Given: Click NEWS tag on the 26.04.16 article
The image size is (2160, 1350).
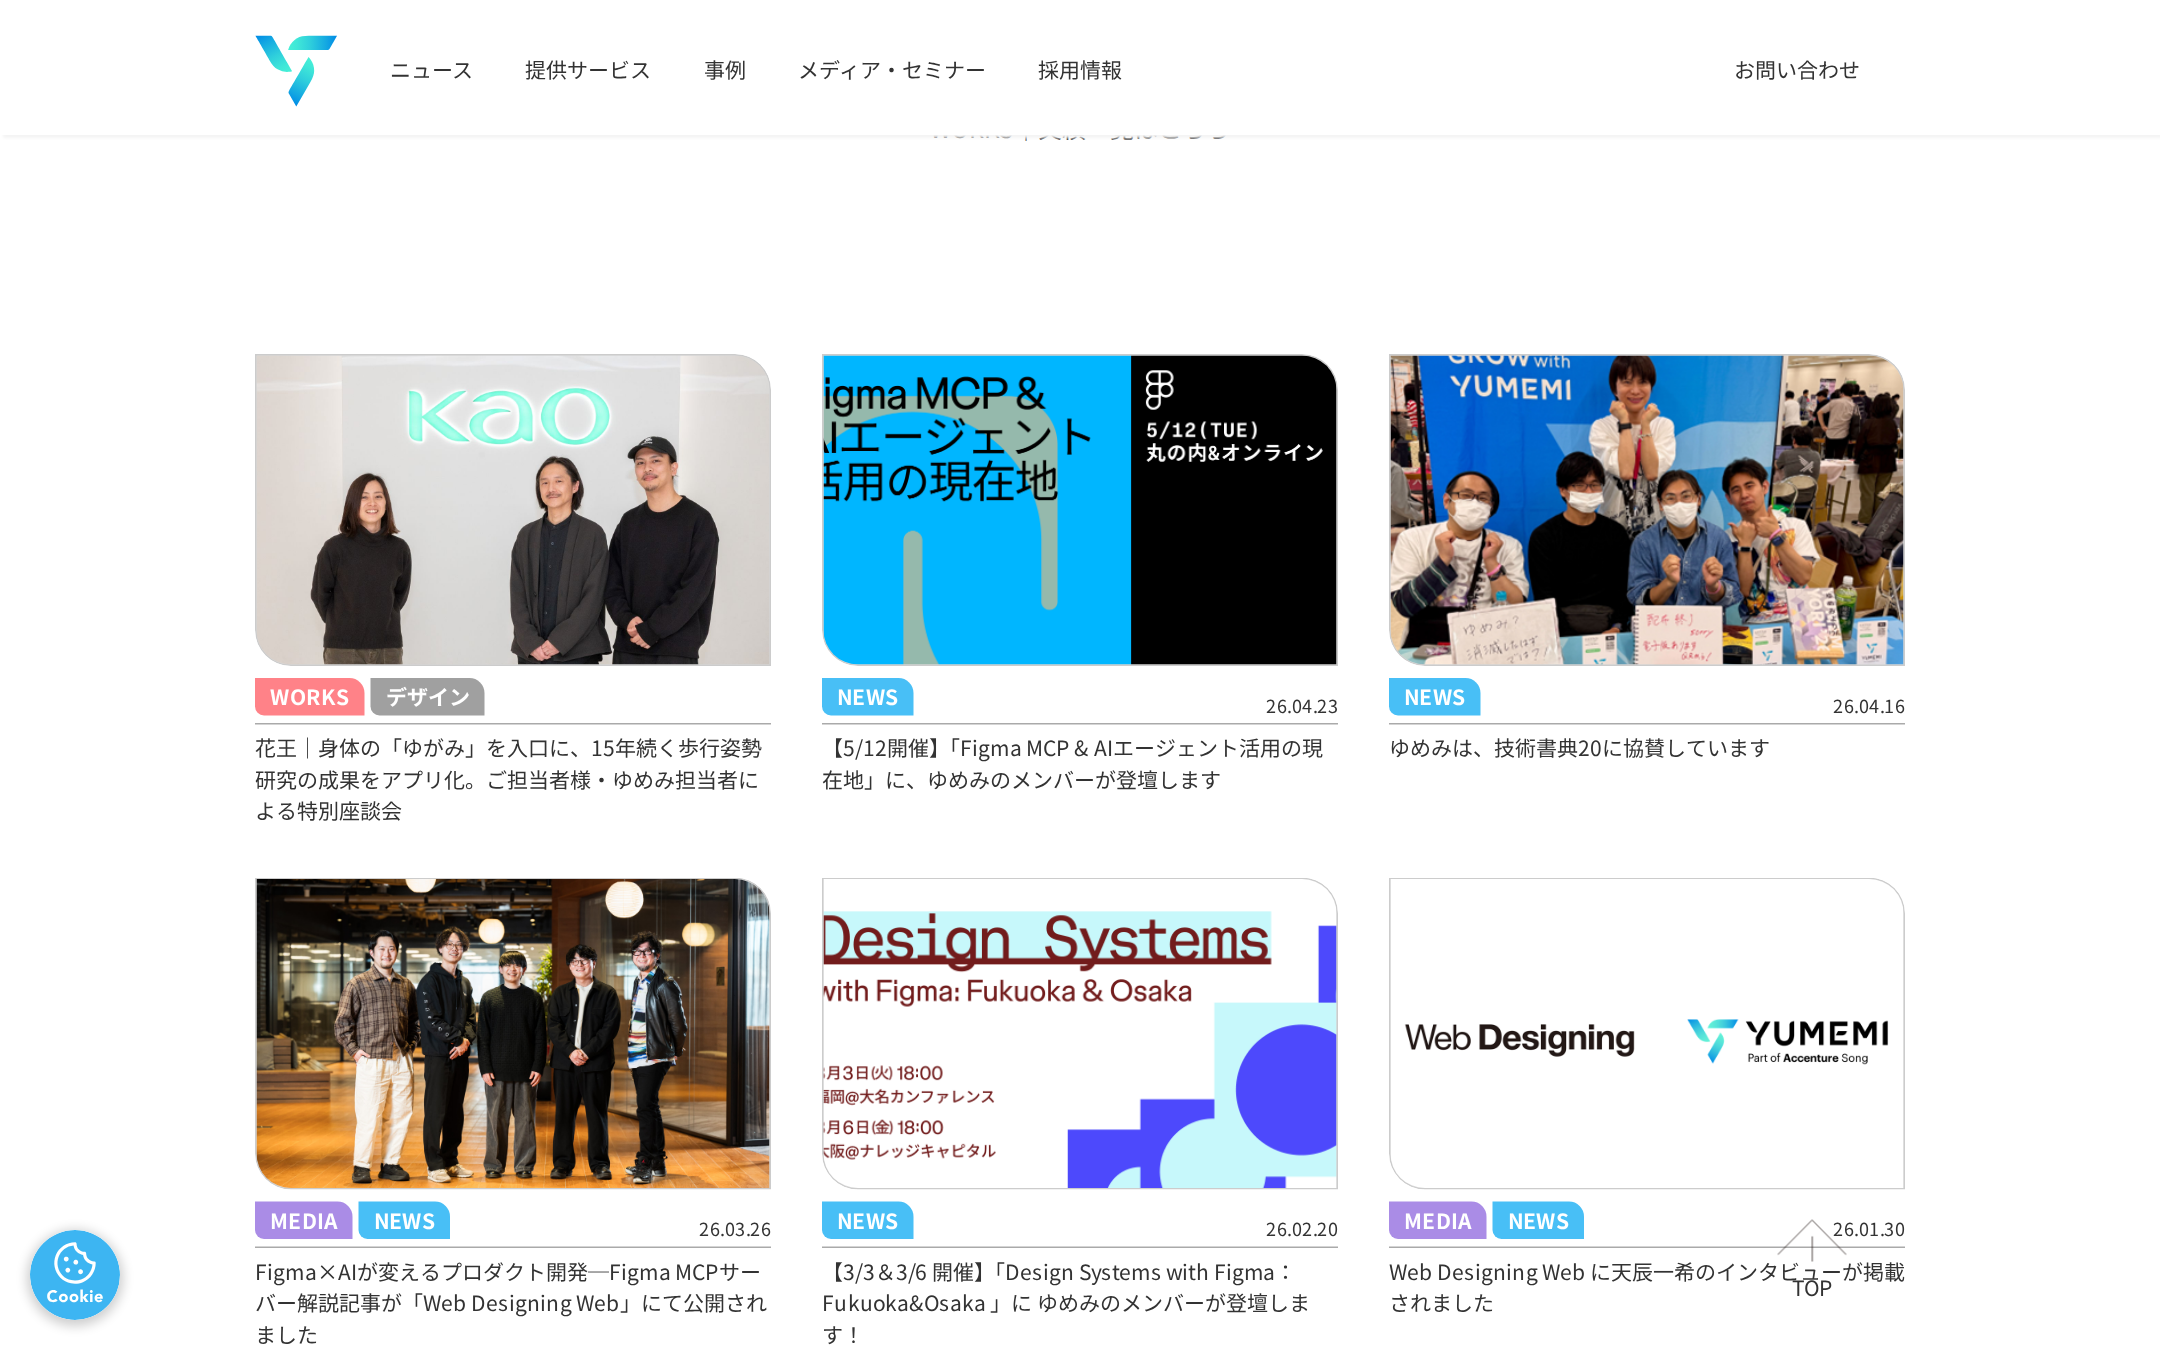Looking at the screenshot, I should tap(1435, 697).
